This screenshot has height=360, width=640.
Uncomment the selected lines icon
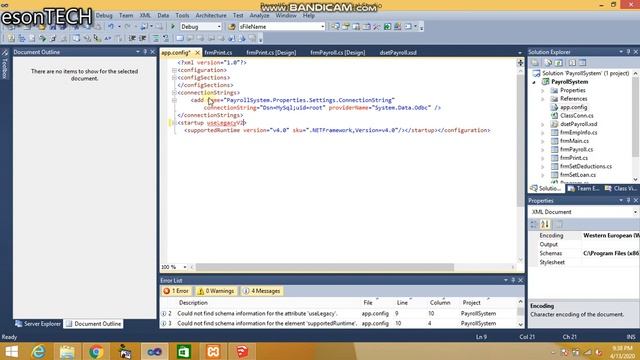tap(165, 38)
